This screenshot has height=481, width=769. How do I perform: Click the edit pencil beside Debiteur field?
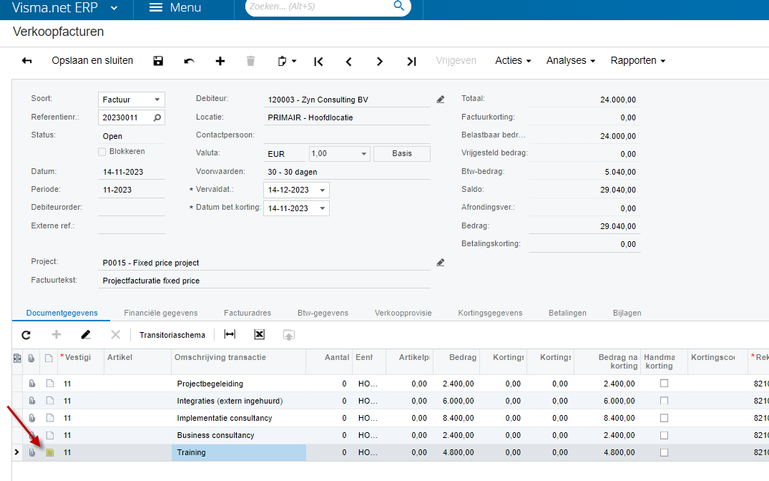click(440, 100)
